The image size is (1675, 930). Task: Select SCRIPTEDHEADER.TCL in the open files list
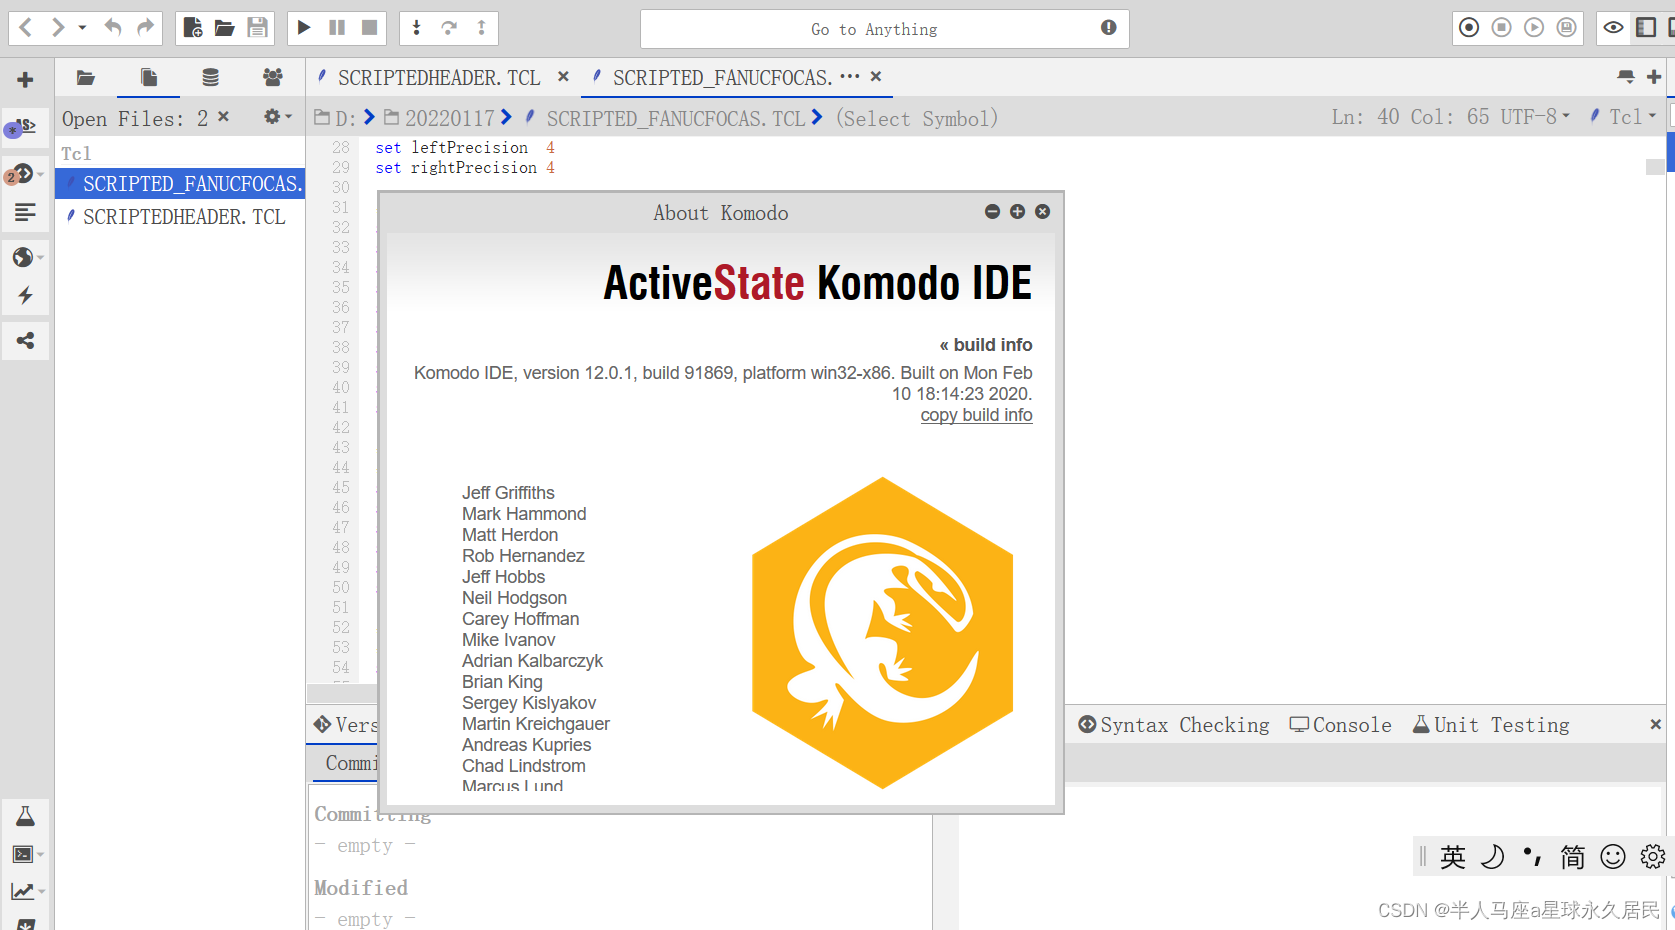point(180,216)
